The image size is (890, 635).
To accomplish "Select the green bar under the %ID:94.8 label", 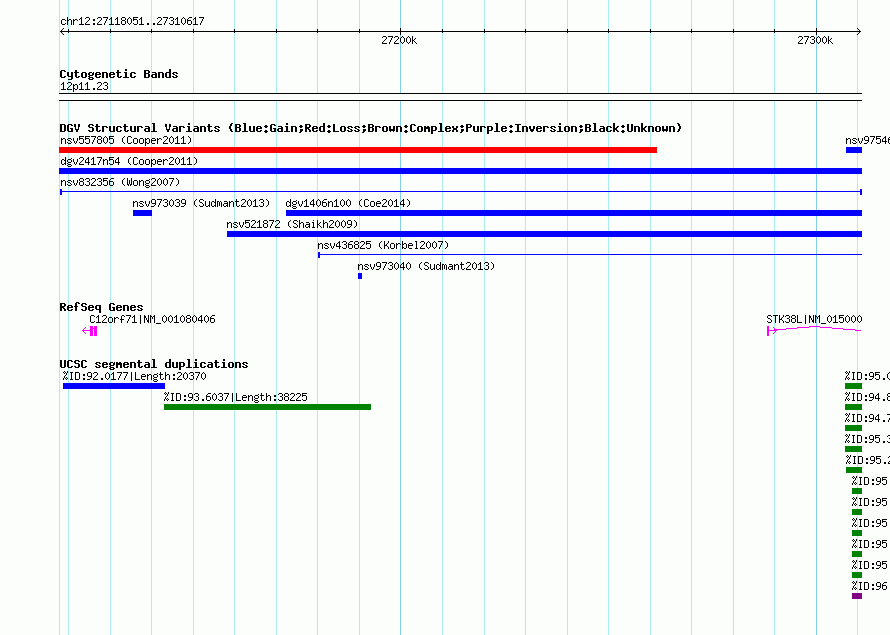I will point(854,407).
